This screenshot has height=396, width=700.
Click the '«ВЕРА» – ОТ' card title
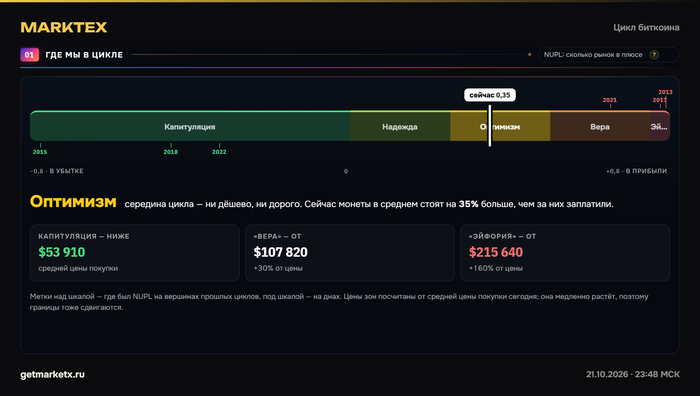point(277,236)
